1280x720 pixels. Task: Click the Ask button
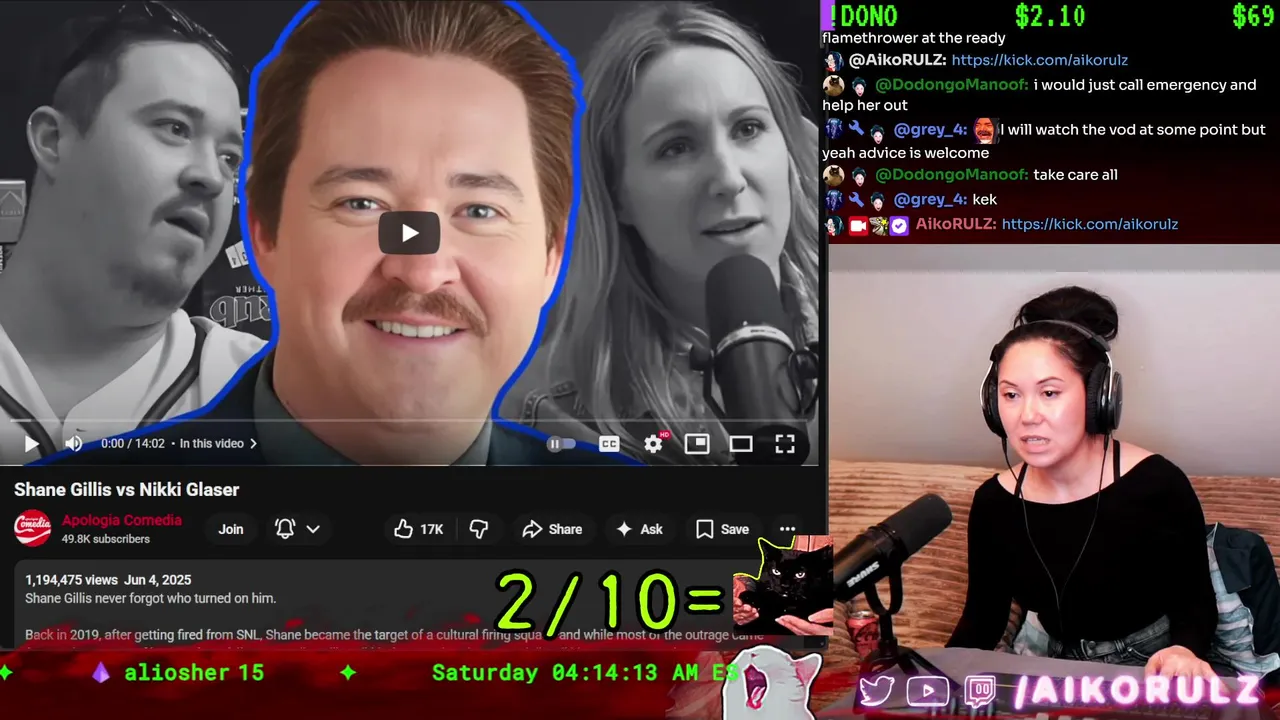(x=639, y=529)
